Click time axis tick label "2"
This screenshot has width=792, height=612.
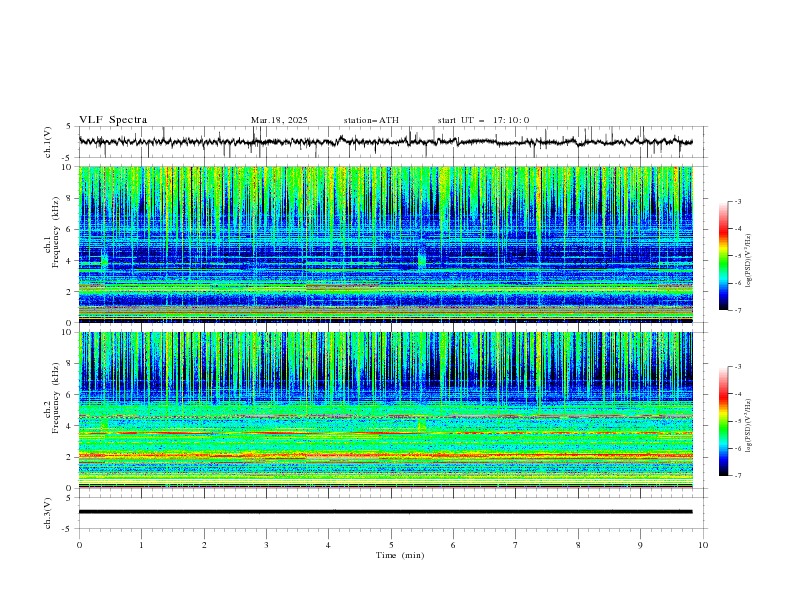204,545
